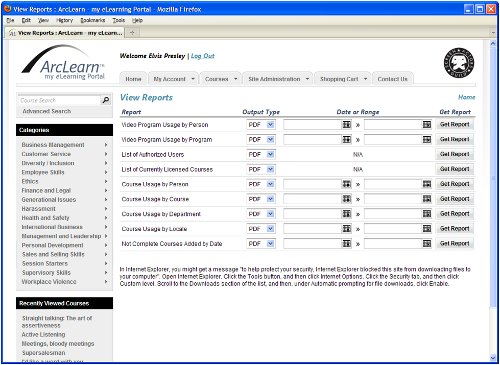Open the My Account navigation tab

(173, 79)
